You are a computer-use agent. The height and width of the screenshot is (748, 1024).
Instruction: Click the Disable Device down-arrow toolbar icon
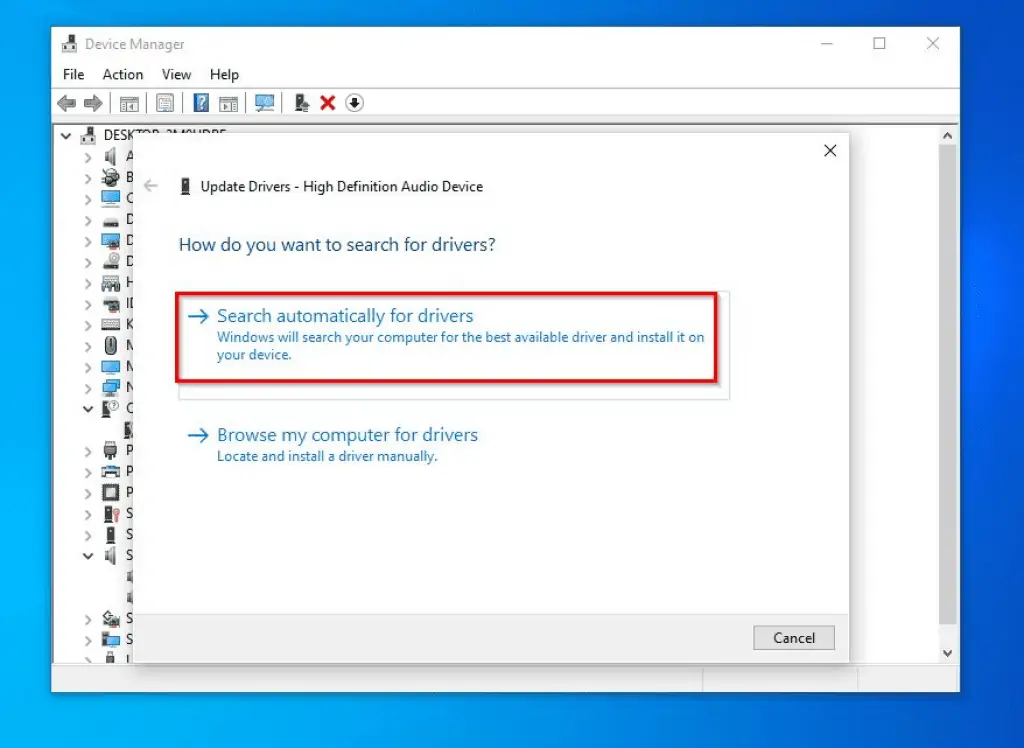tap(355, 103)
